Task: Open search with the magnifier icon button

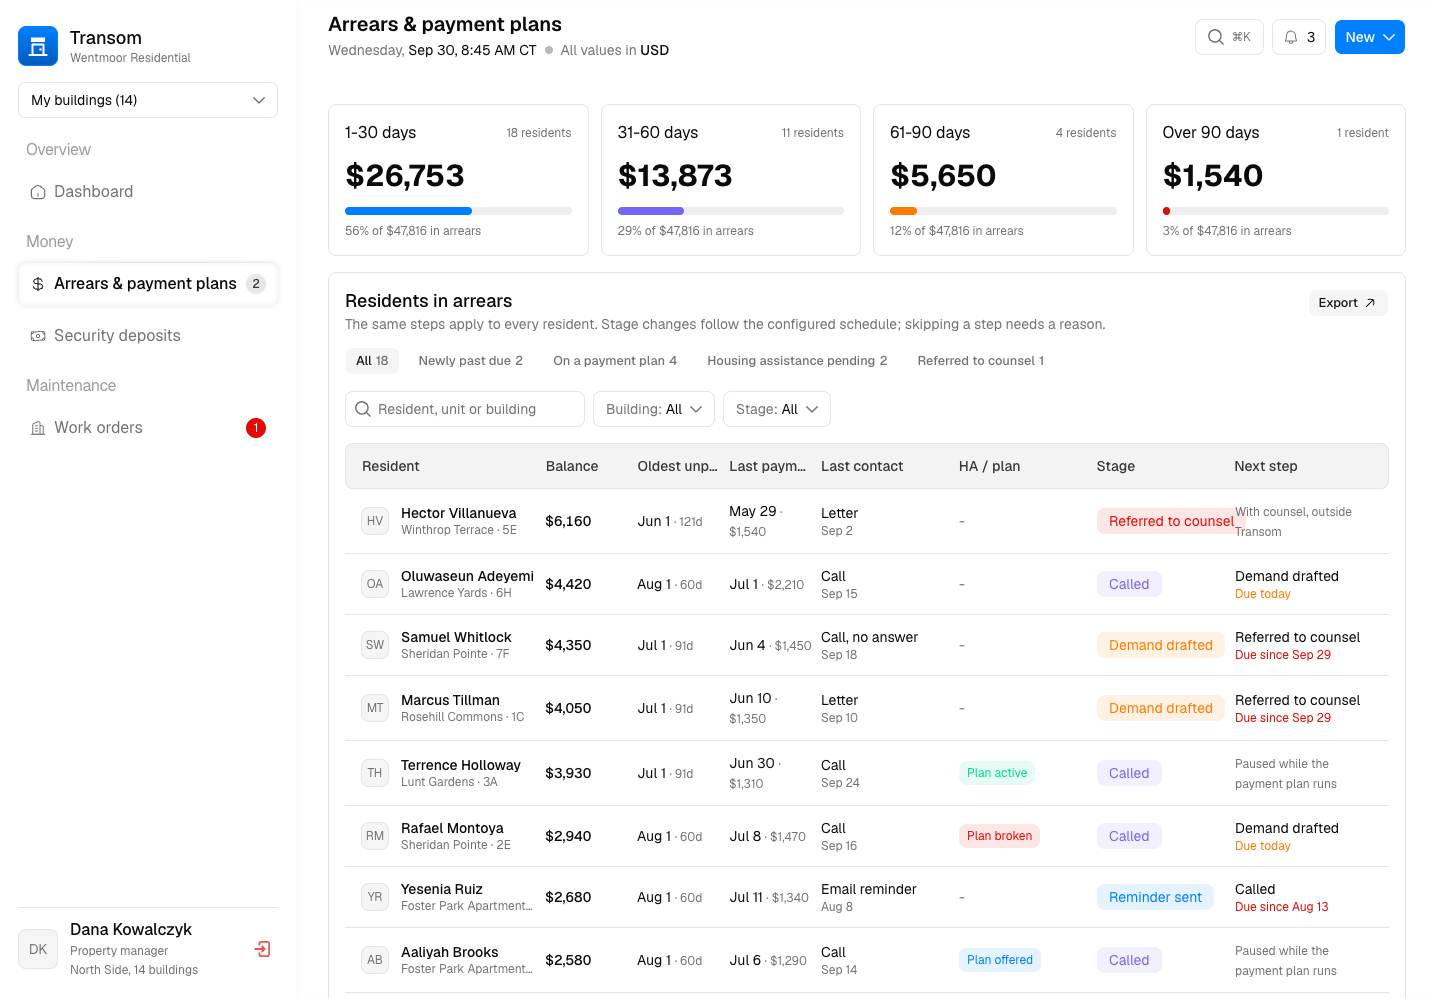Action: [x=1229, y=37]
